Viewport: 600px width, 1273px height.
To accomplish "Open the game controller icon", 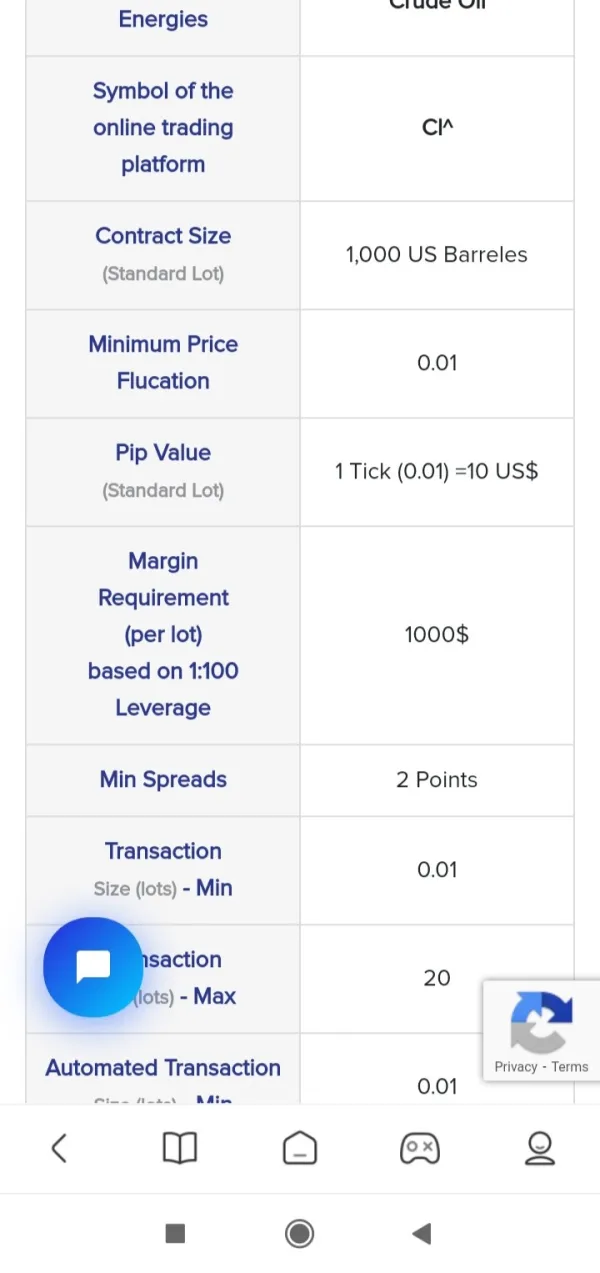I will pos(419,1148).
